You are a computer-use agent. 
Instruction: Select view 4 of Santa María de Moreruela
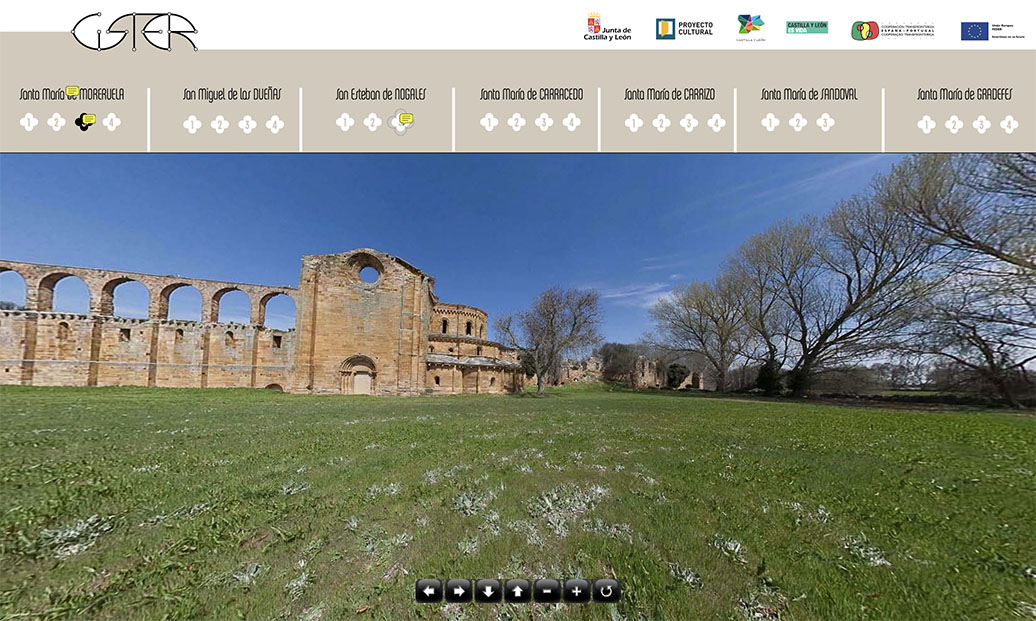(x=111, y=122)
